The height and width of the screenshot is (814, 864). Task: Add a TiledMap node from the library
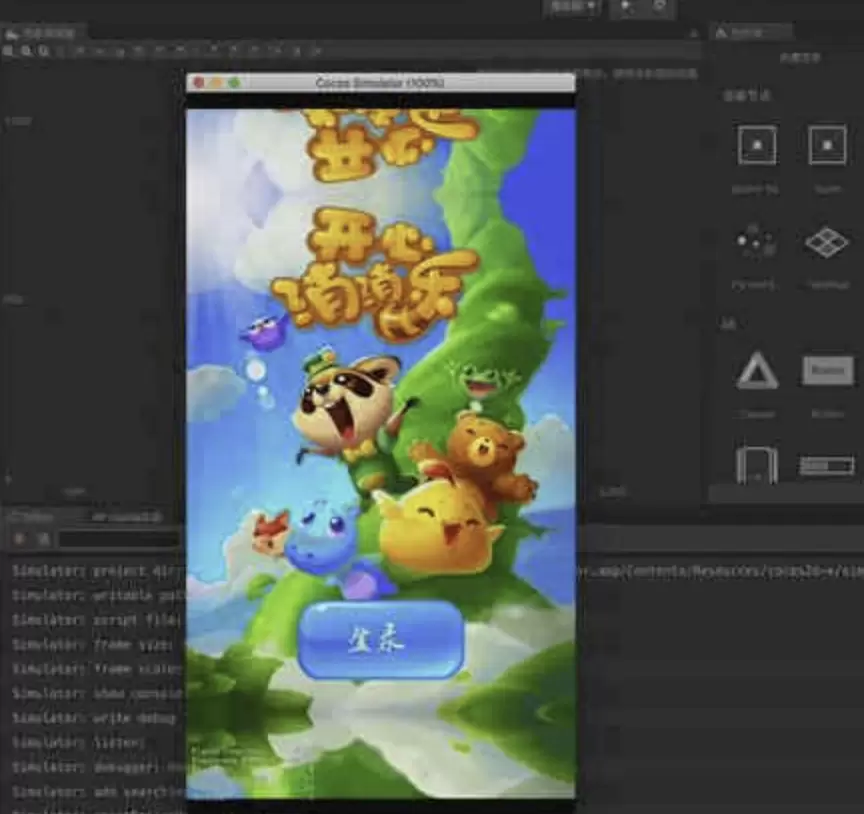[827, 241]
